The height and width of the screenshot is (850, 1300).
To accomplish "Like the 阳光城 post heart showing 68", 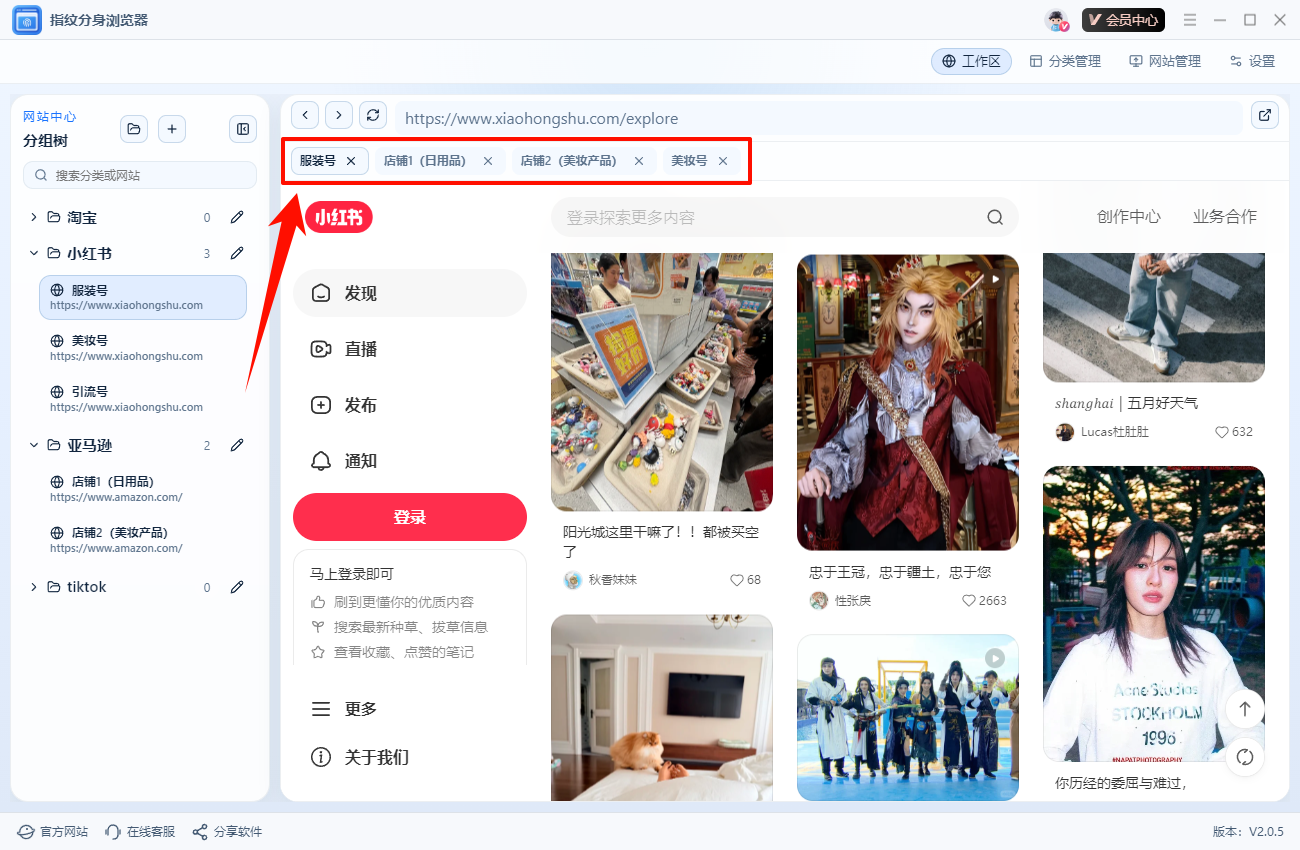I will tap(737, 580).
